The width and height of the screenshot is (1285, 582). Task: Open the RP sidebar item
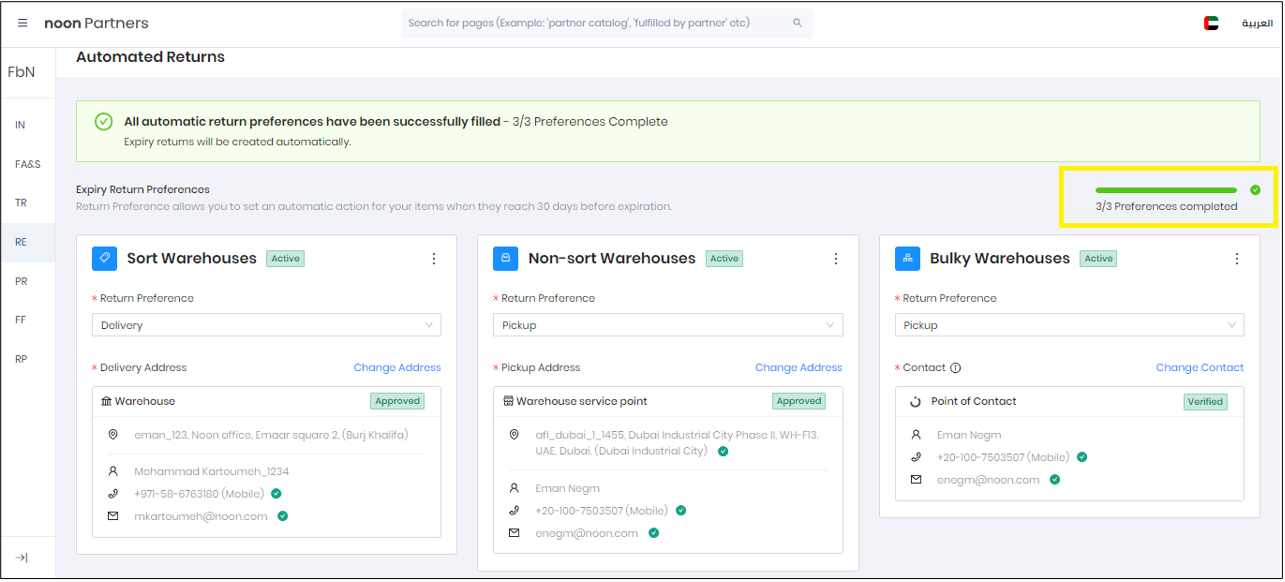pyautogui.click(x=21, y=358)
